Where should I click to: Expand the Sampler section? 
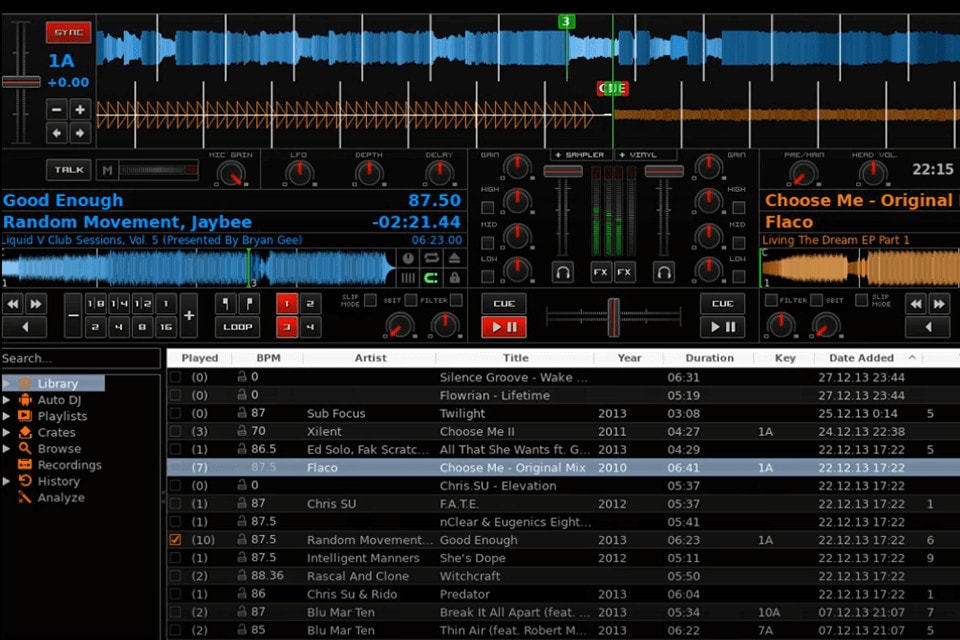click(580, 155)
